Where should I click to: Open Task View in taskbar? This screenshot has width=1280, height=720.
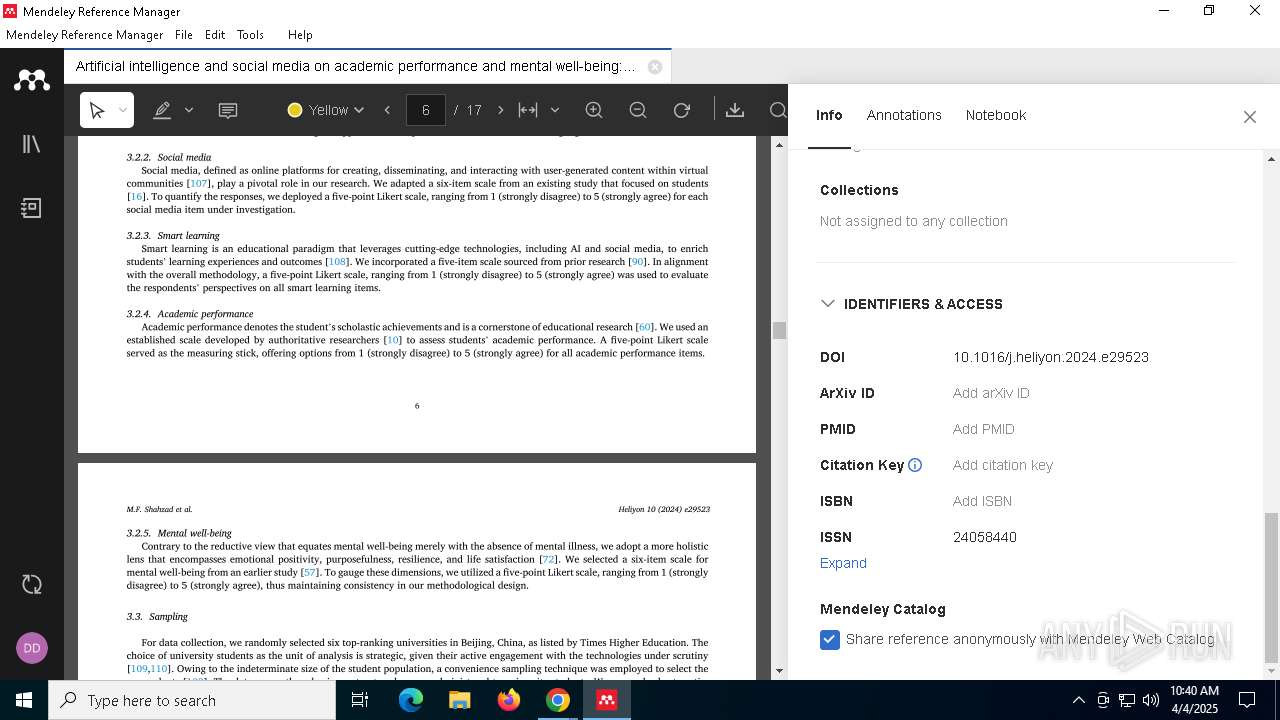360,700
